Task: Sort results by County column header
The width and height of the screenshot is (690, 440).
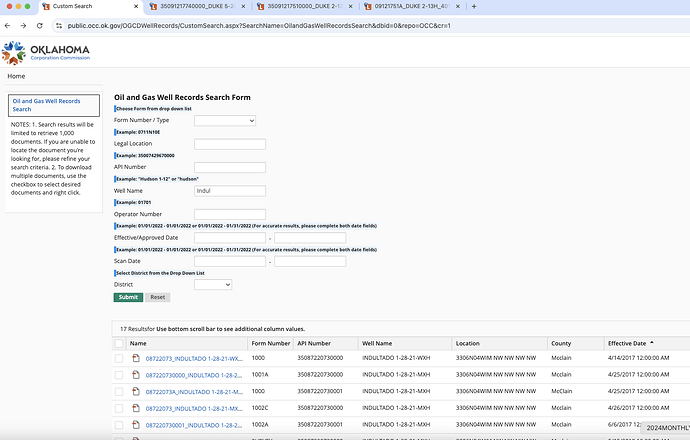Action: pos(561,343)
